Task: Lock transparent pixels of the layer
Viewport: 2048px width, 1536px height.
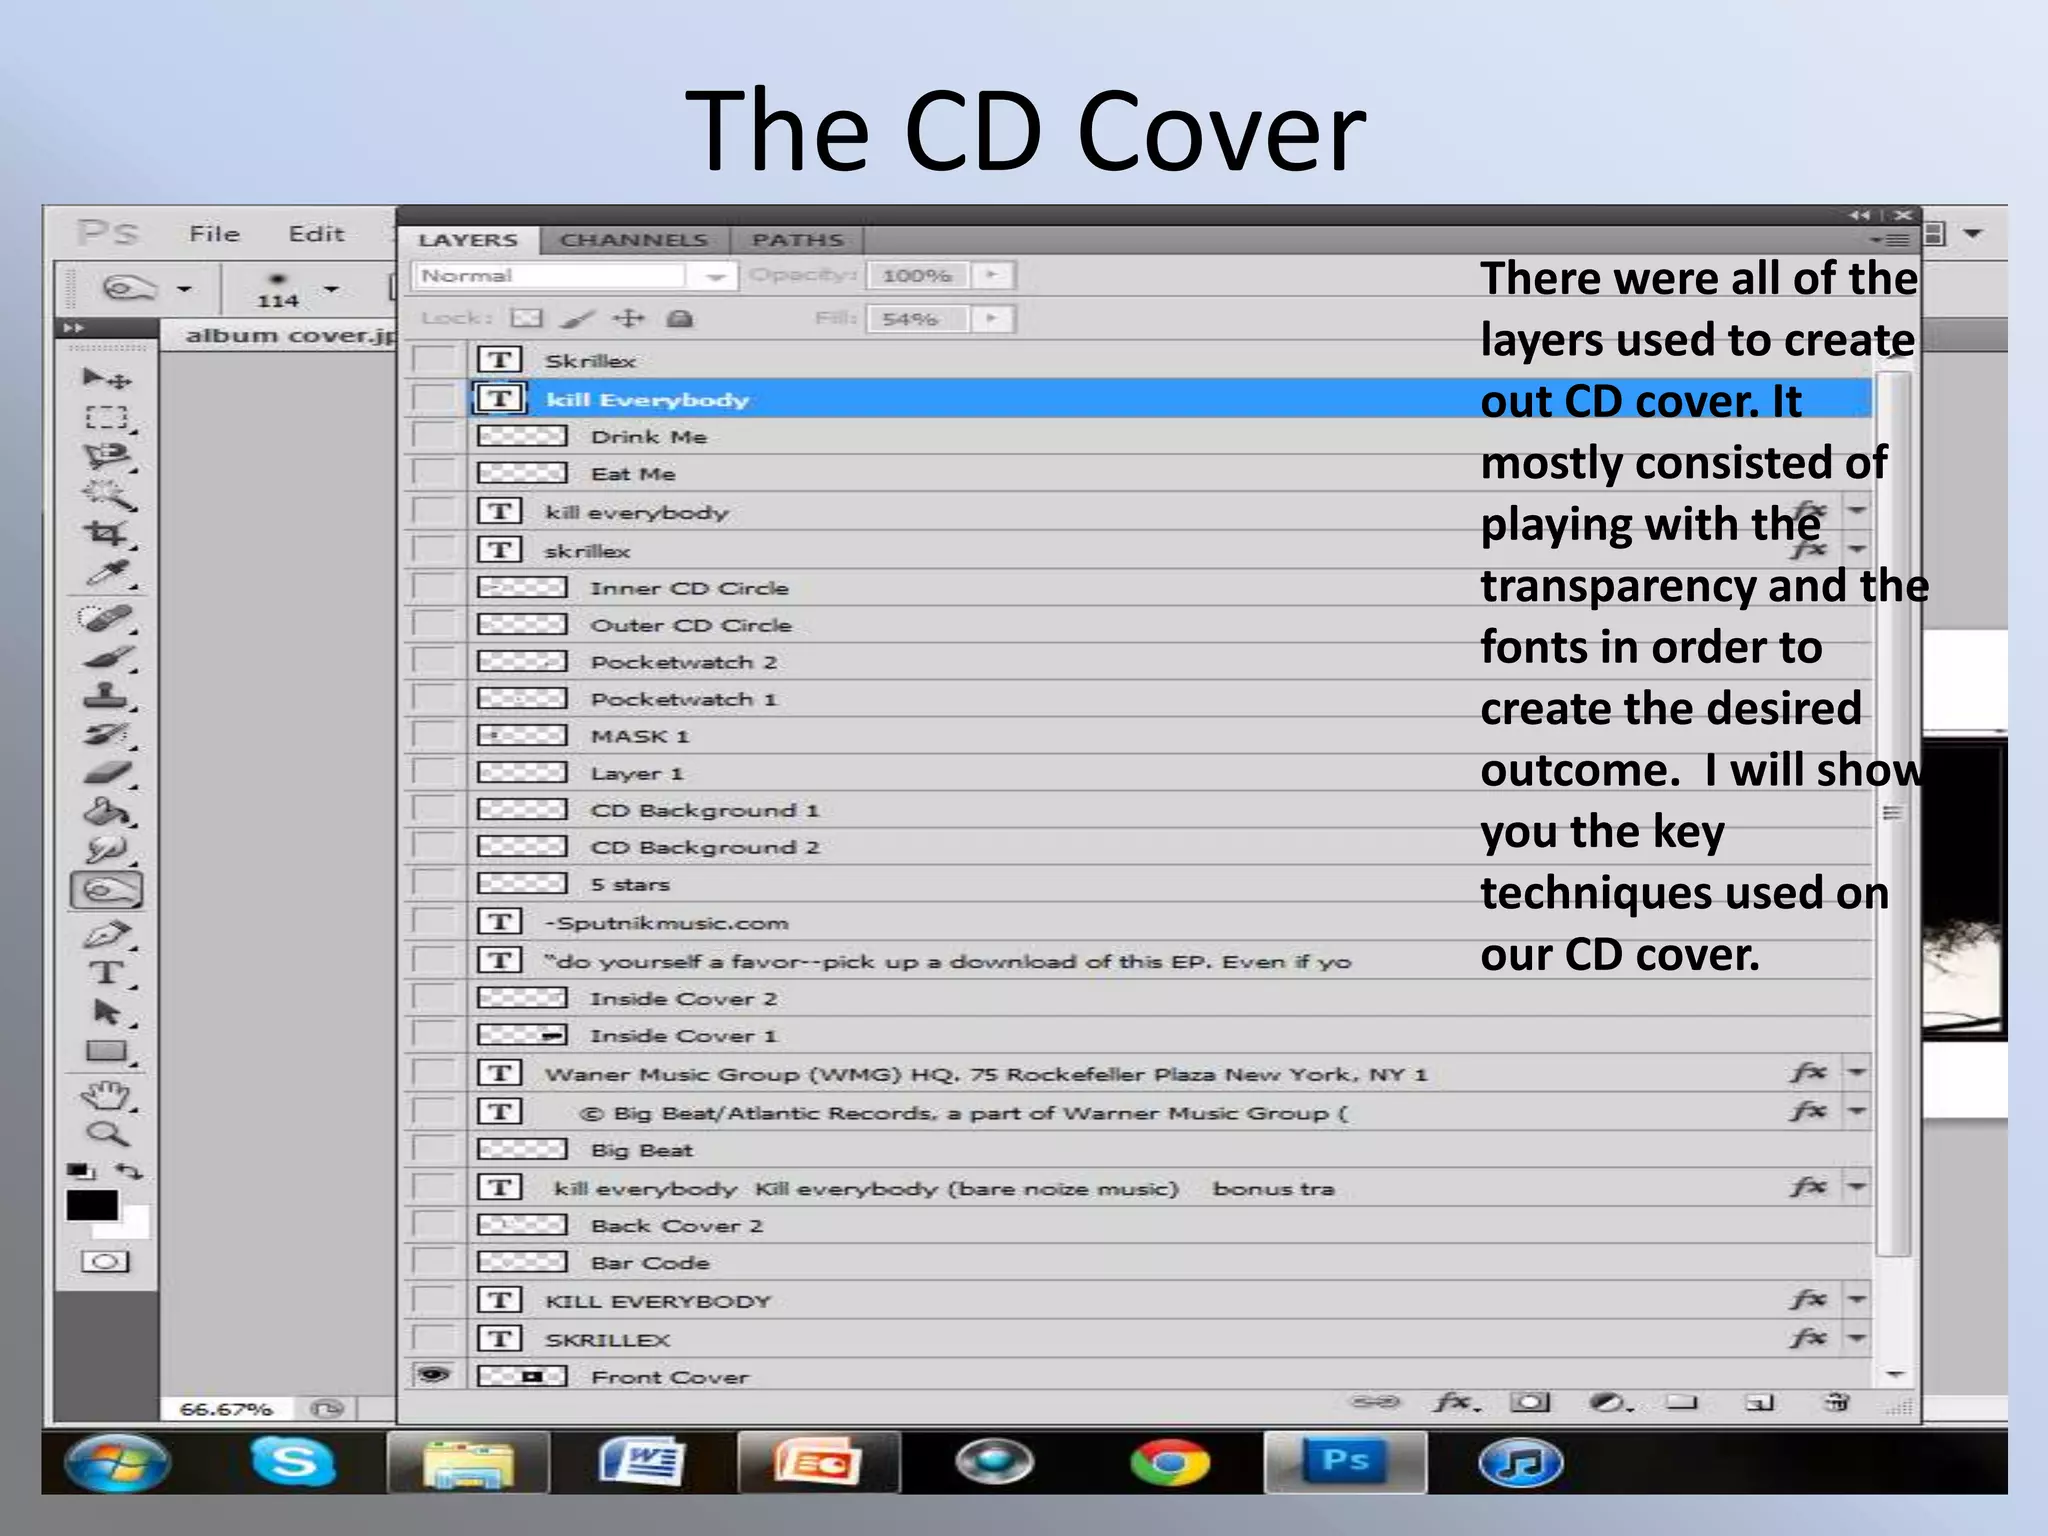Action: pos(526,318)
